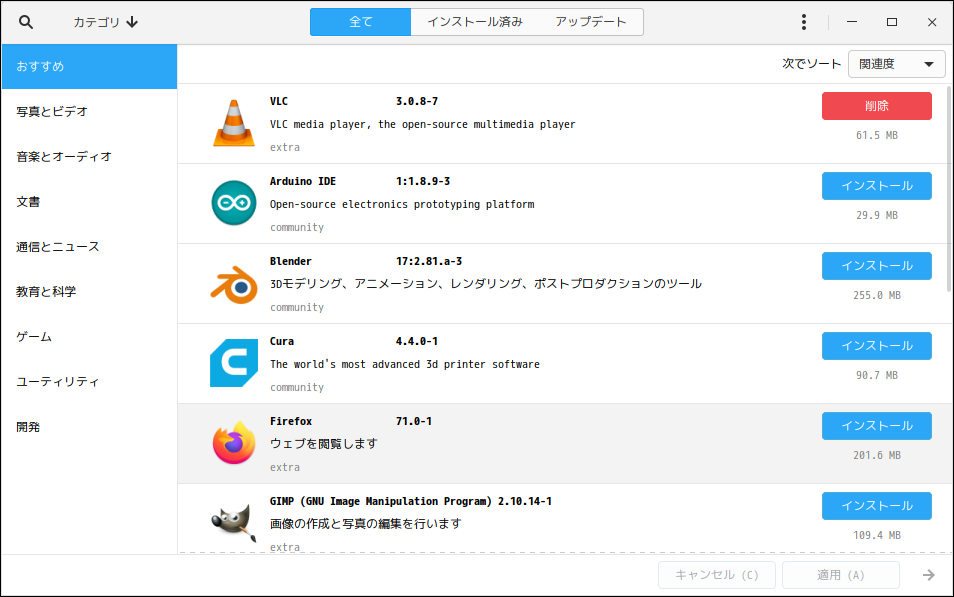
Task: Click the Arduino IDE app icon
Action: point(234,203)
